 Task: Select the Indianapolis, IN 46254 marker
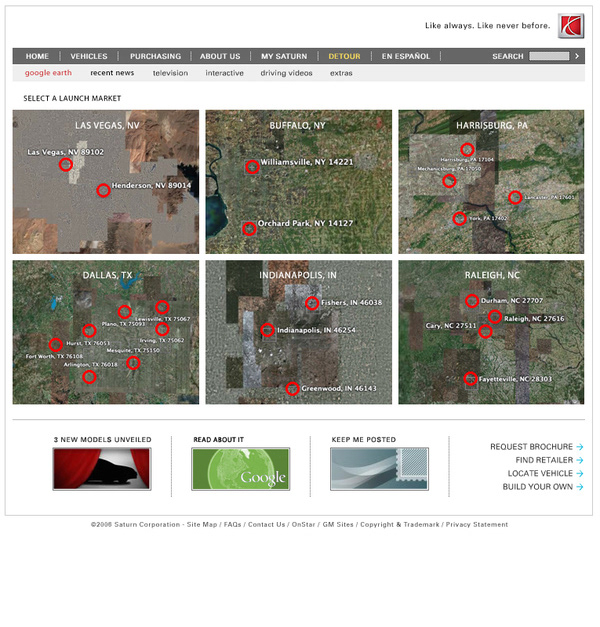pyautogui.click(x=268, y=330)
